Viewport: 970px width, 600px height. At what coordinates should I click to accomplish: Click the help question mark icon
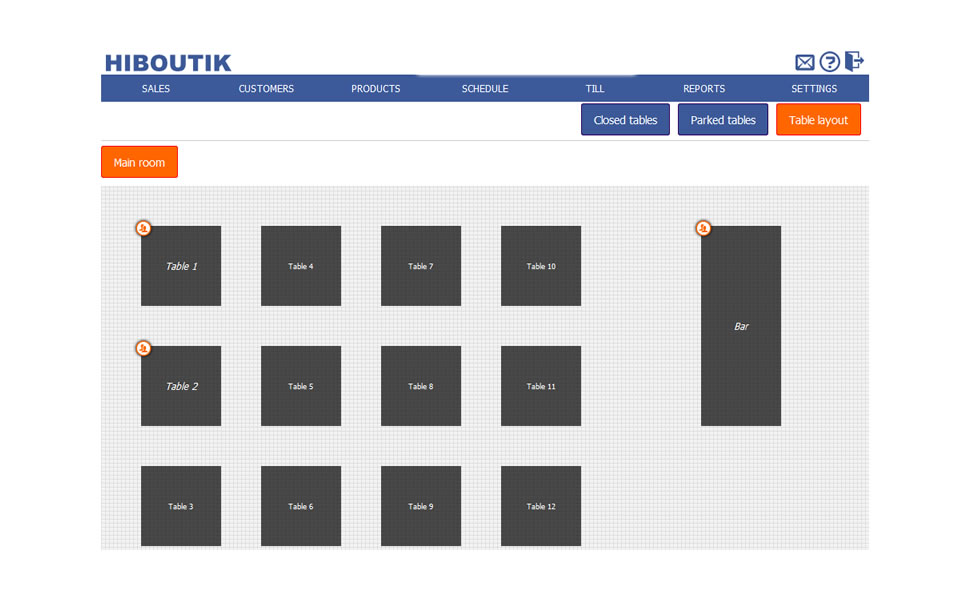[829, 62]
